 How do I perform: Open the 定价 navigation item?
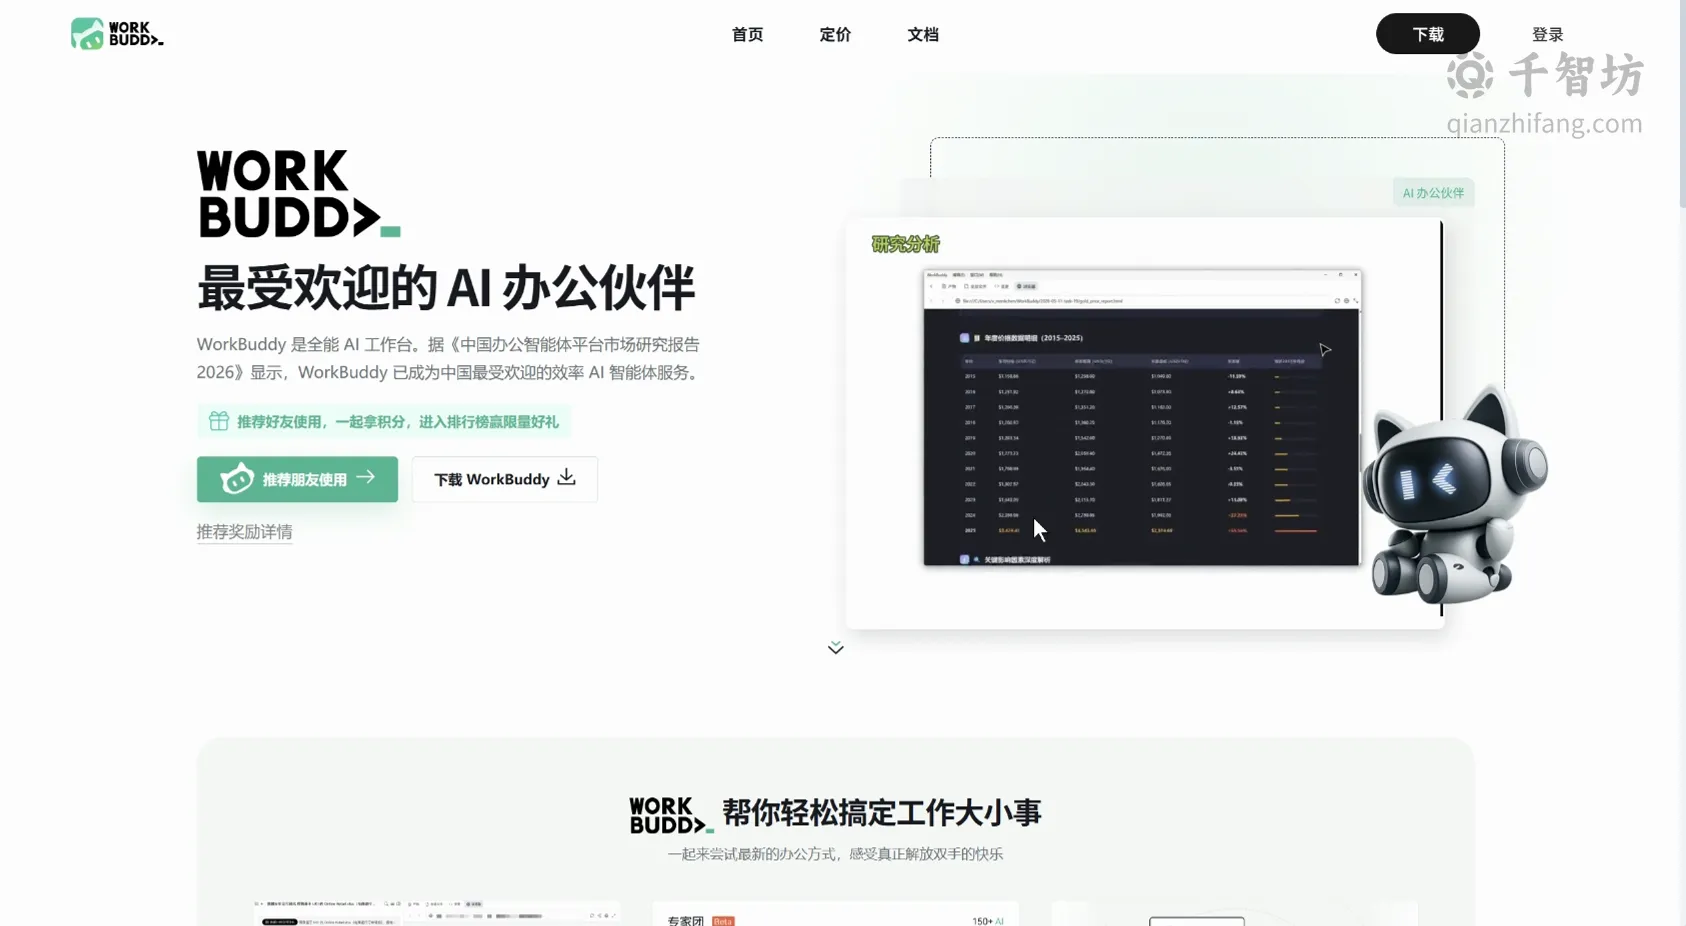click(x=835, y=35)
